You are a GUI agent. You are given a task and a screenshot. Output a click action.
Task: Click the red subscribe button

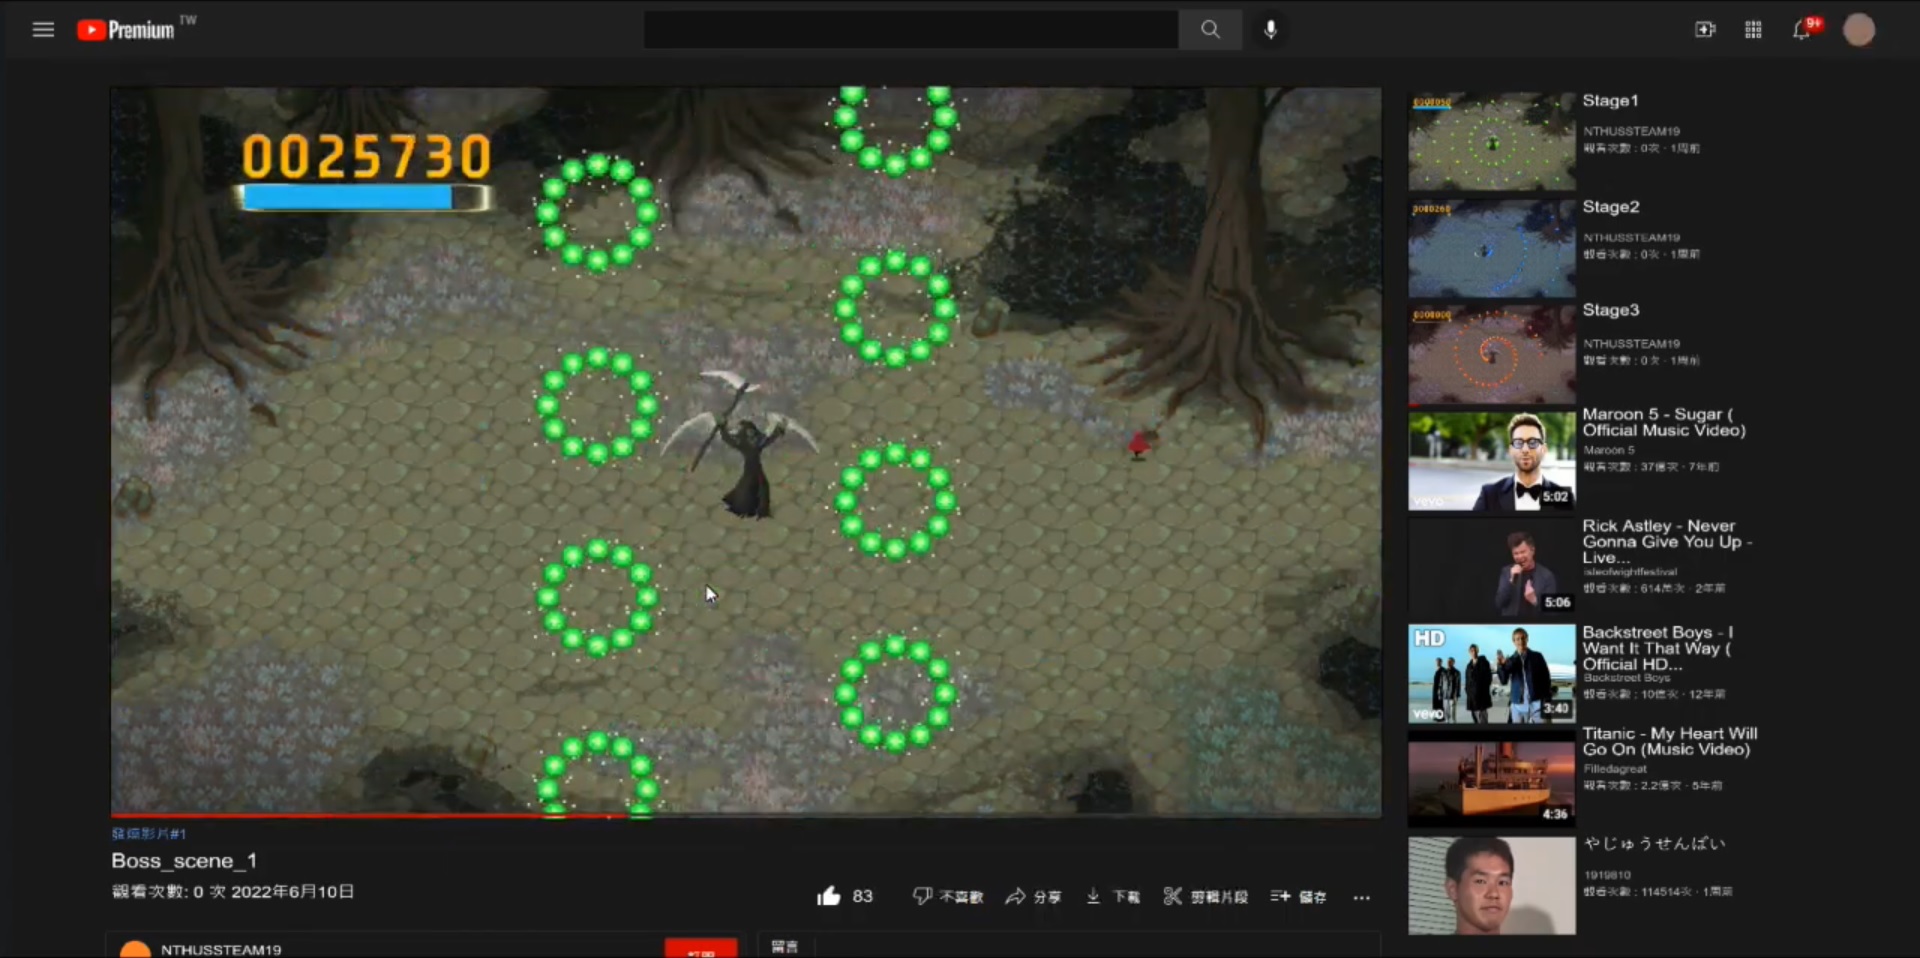pos(701,948)
